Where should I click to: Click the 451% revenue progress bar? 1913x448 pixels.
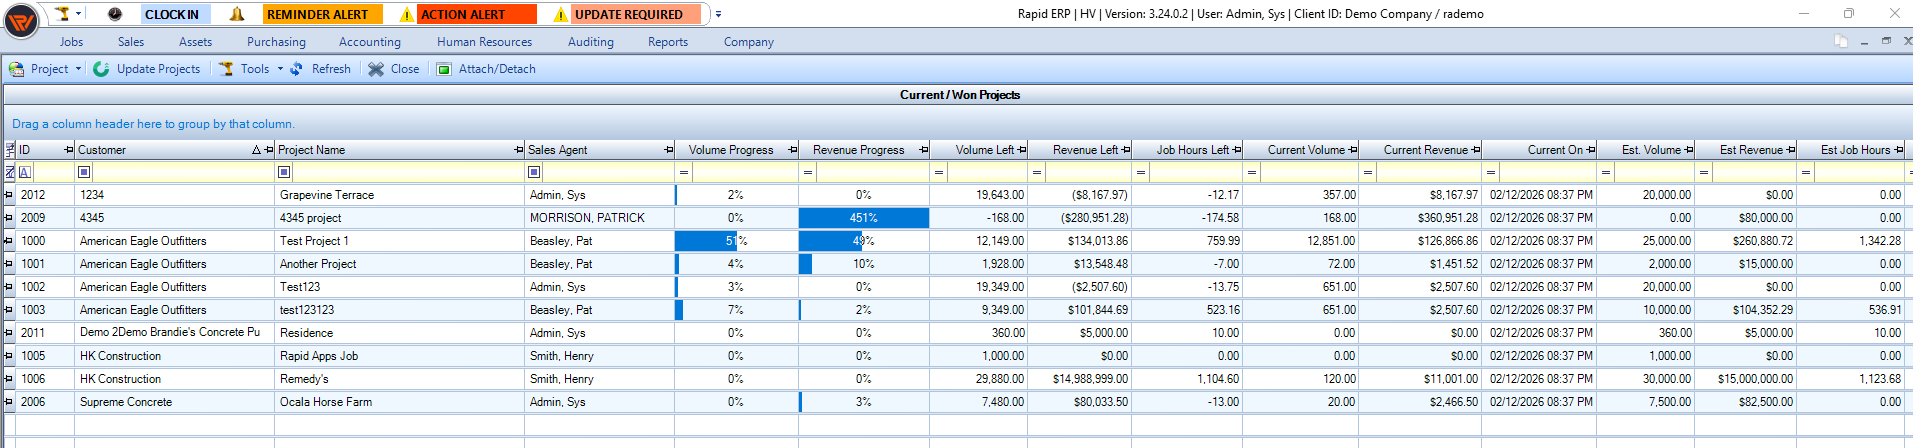(x=864, y=218)
